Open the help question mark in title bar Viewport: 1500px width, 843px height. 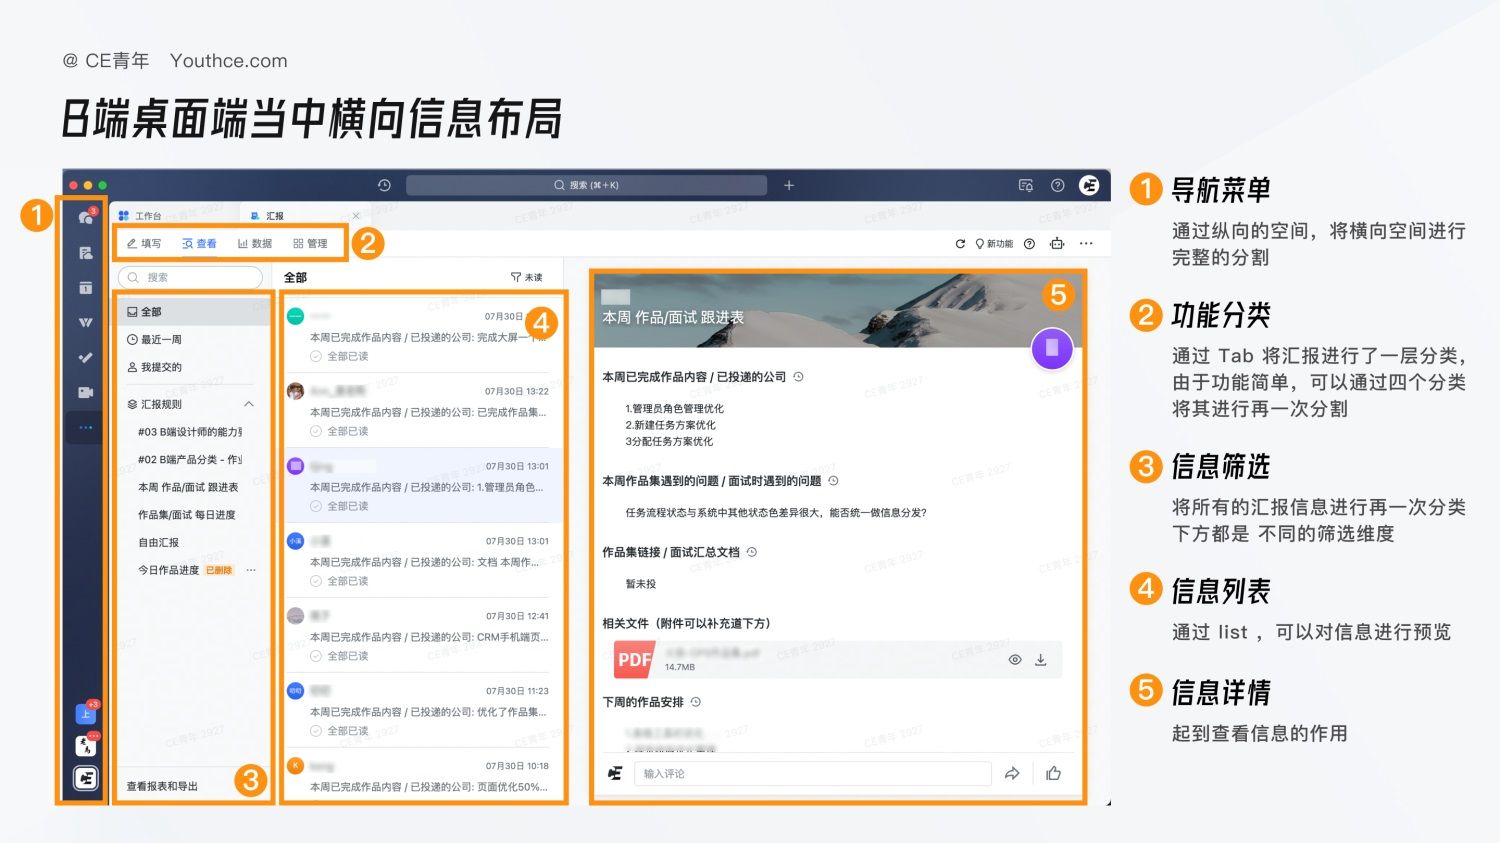1057,185
